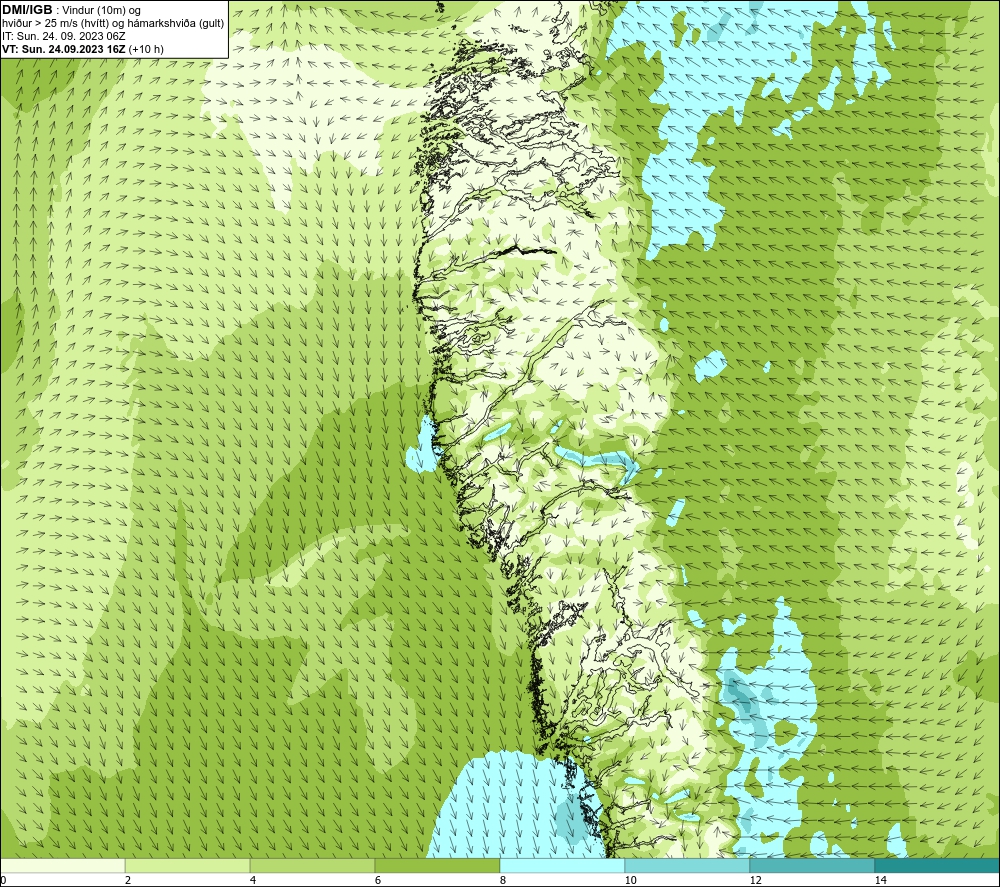Screen dimensions: 1000x887
Task: Click the 4–6 m/s green scale segment
Action: coord(312,865)
